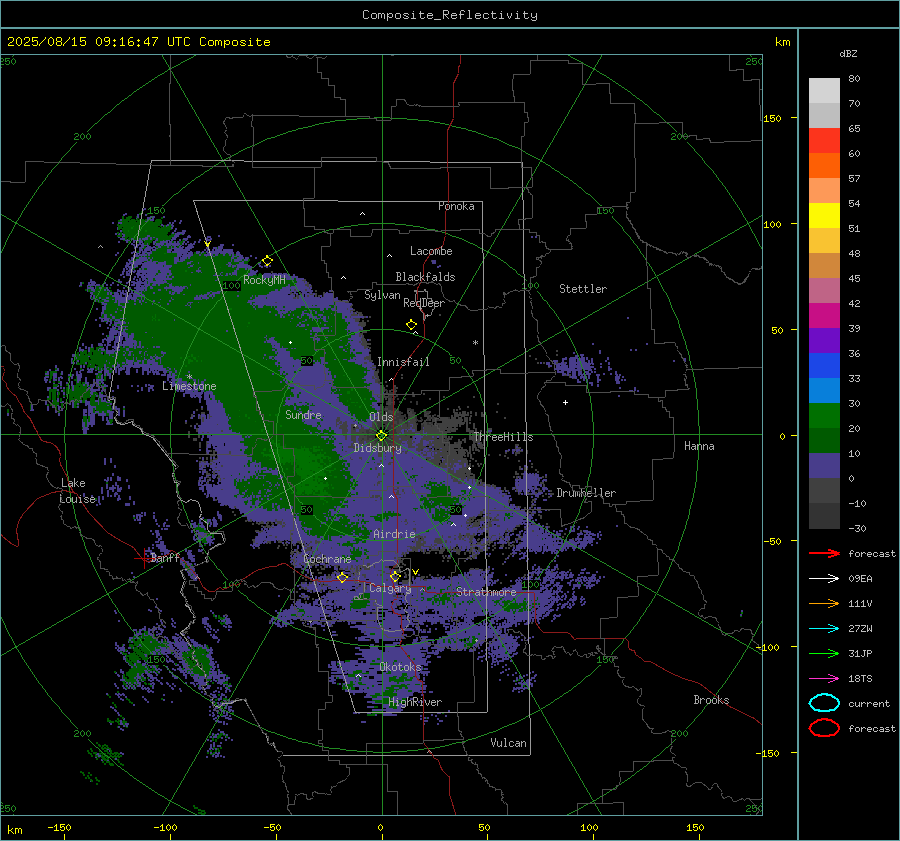Click the dBZ legend heading
The height and width of the screenshot is (841, 900).
[x=848, y=53]
